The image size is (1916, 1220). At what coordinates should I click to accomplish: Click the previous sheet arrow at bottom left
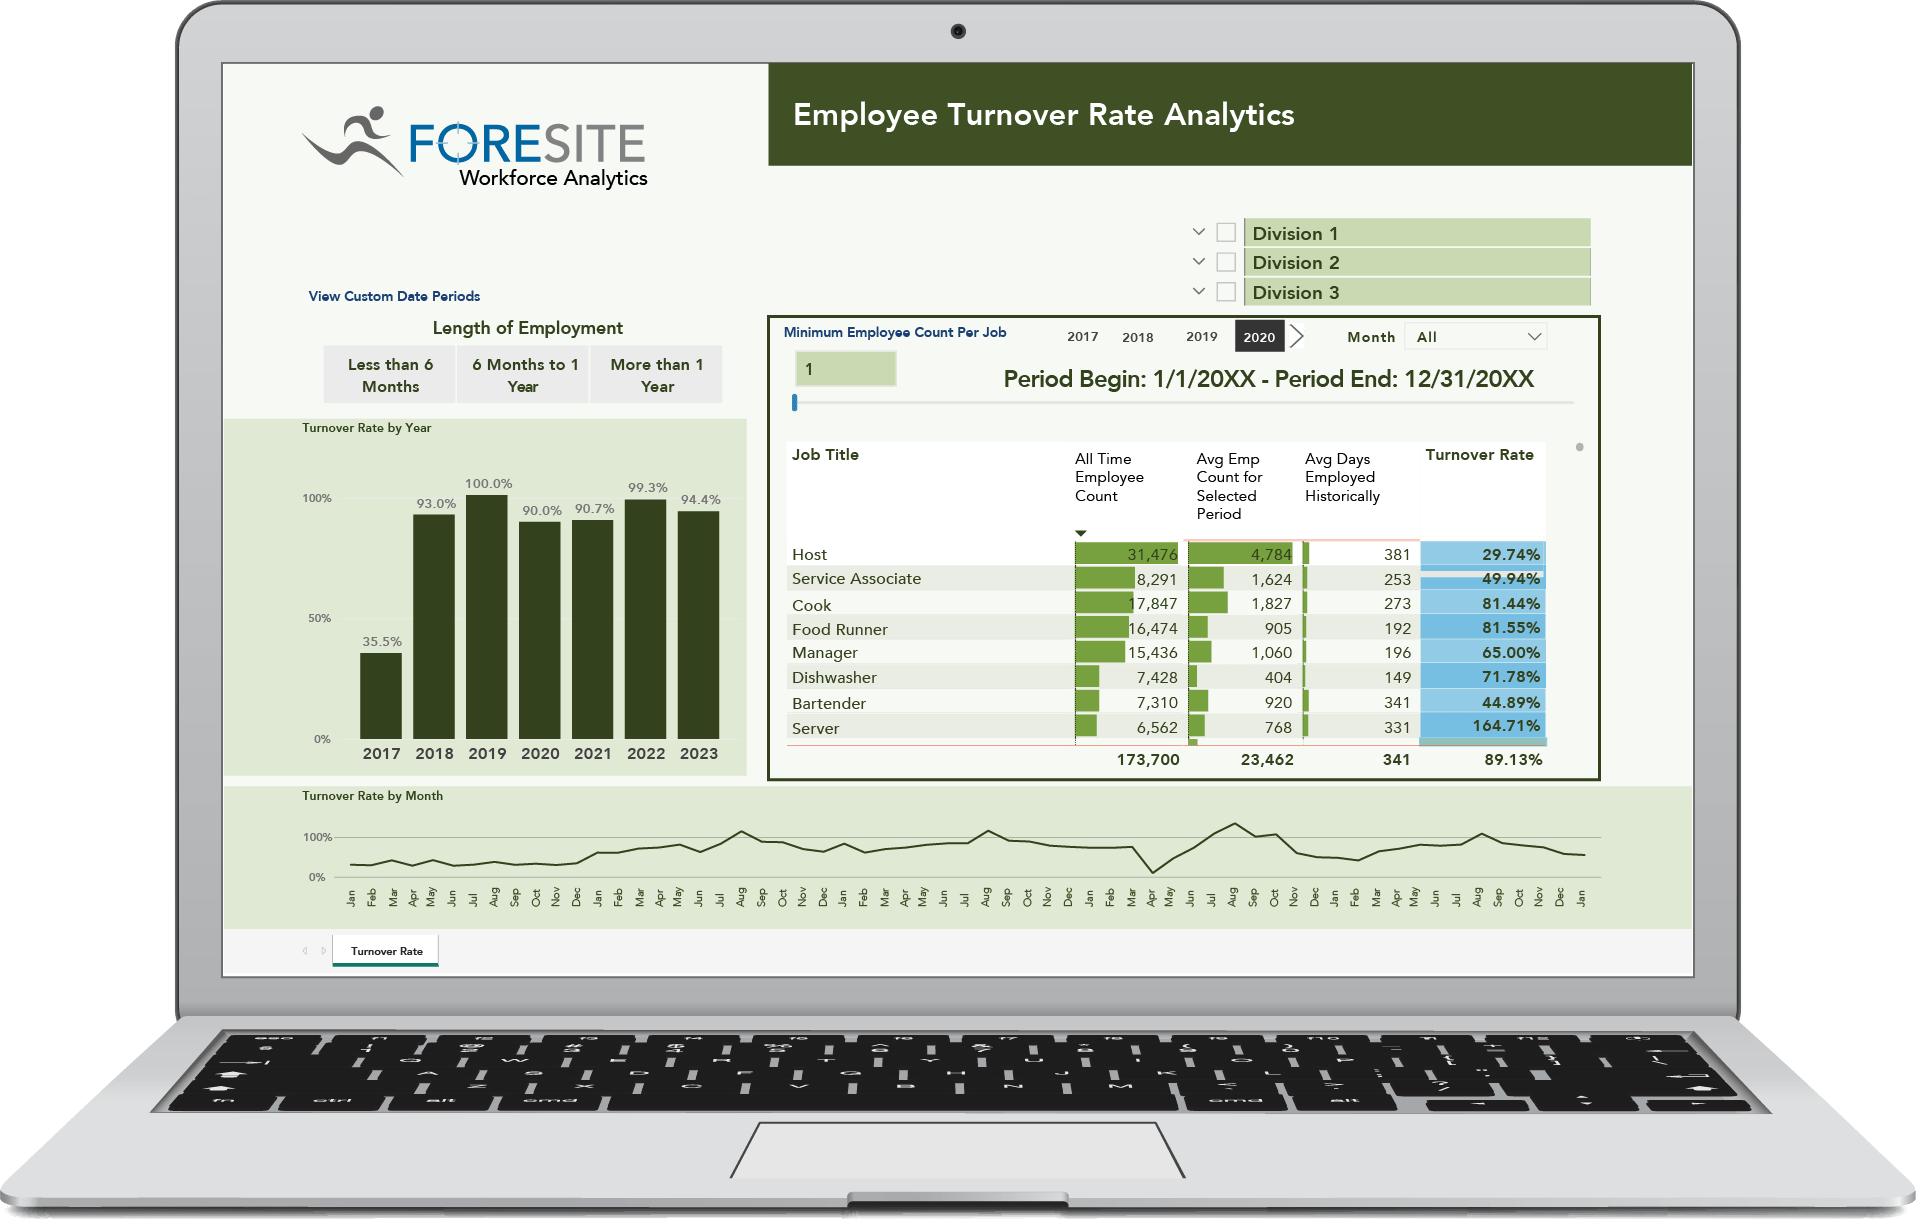point(303,951)
